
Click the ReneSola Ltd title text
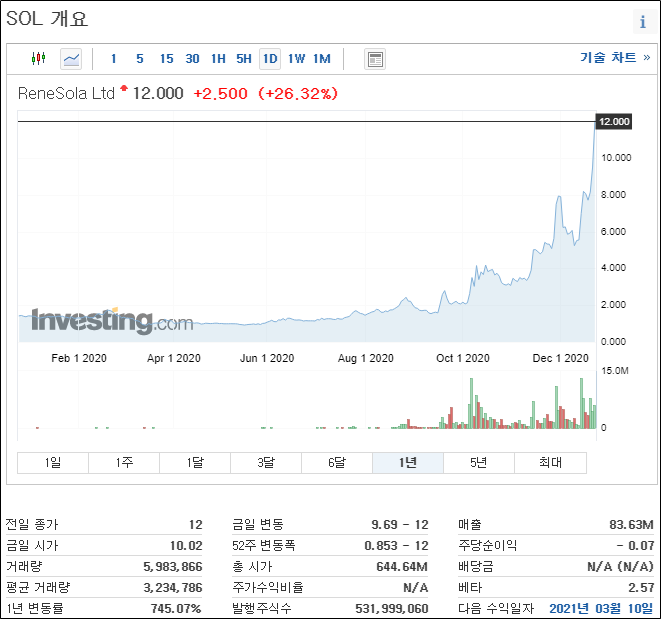click(x=66, y=93)
